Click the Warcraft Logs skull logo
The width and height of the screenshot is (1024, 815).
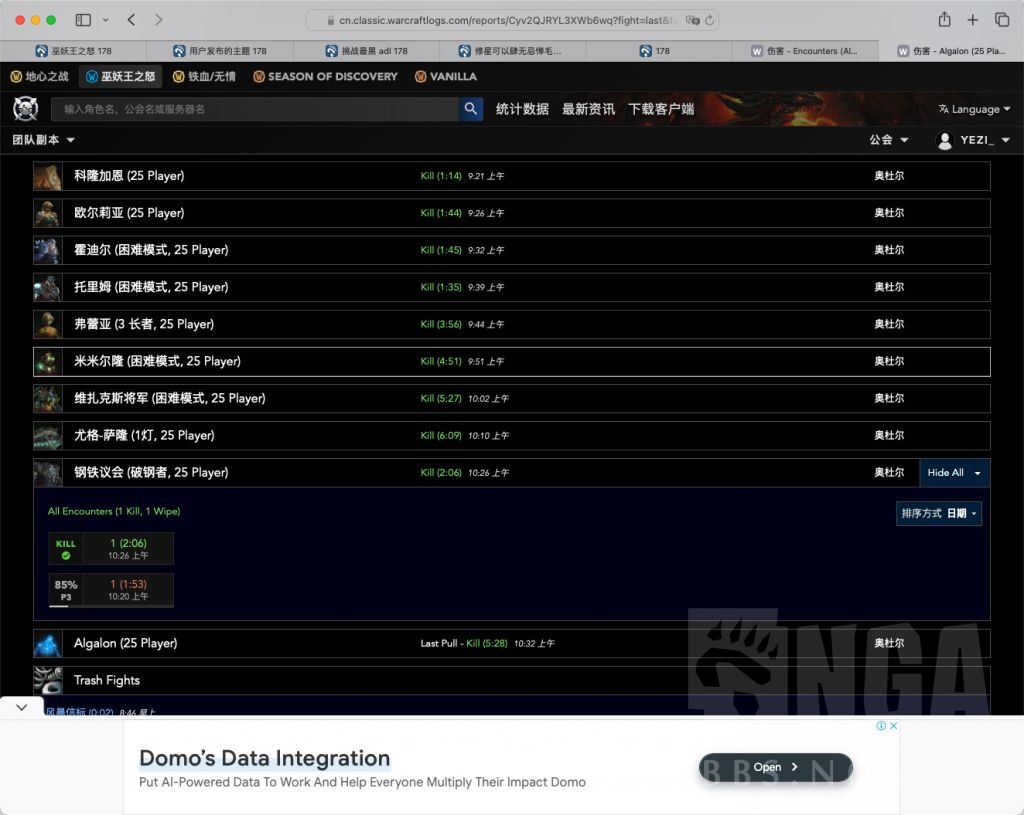[x=25, y=108]
